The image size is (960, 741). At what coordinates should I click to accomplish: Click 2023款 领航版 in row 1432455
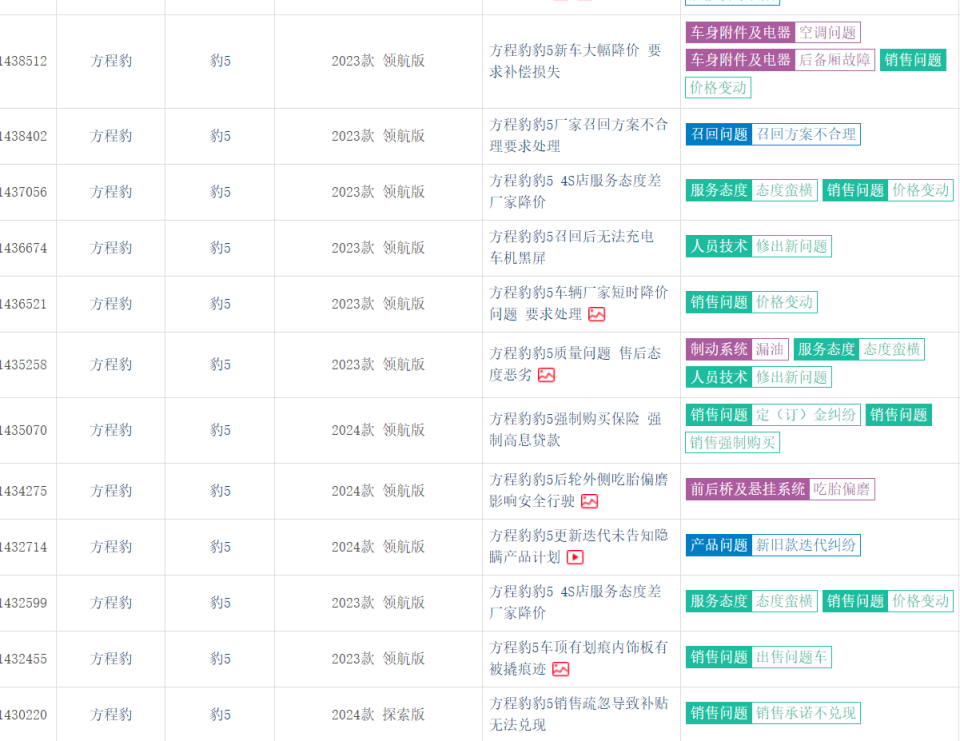pyautogui.click(x=378, y=659)
